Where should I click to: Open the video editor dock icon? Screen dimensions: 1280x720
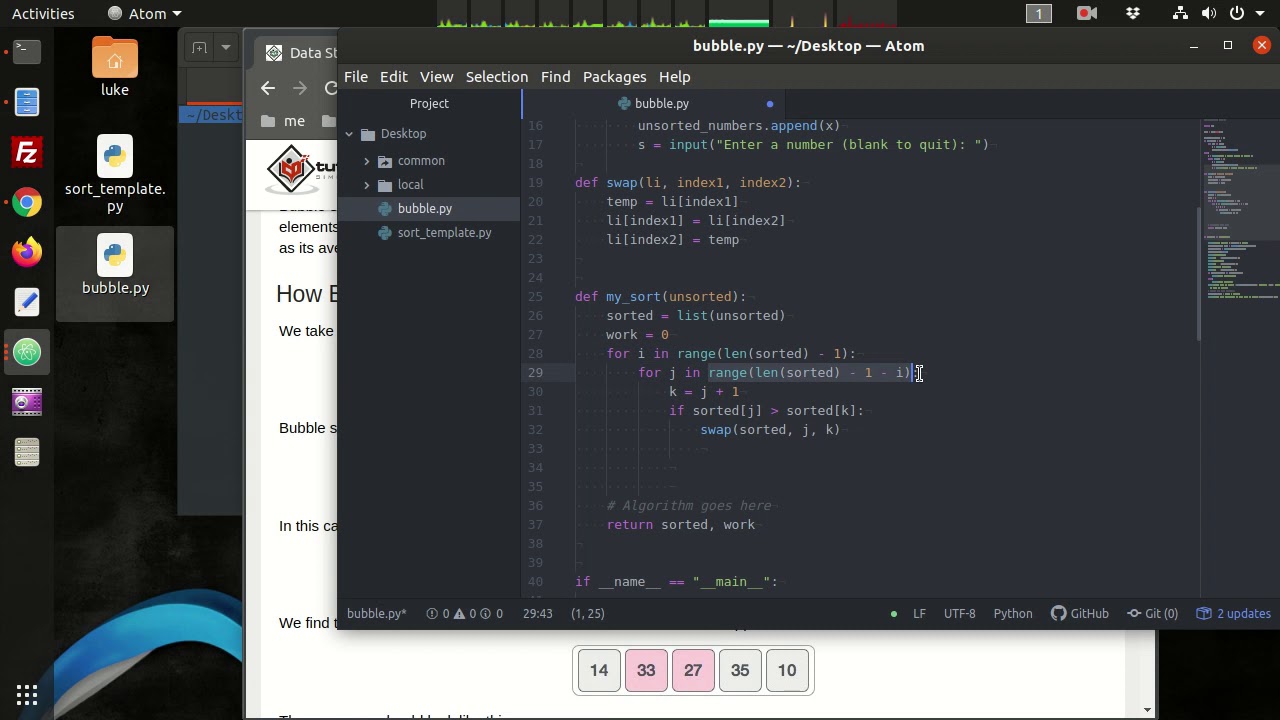(27, 402)
